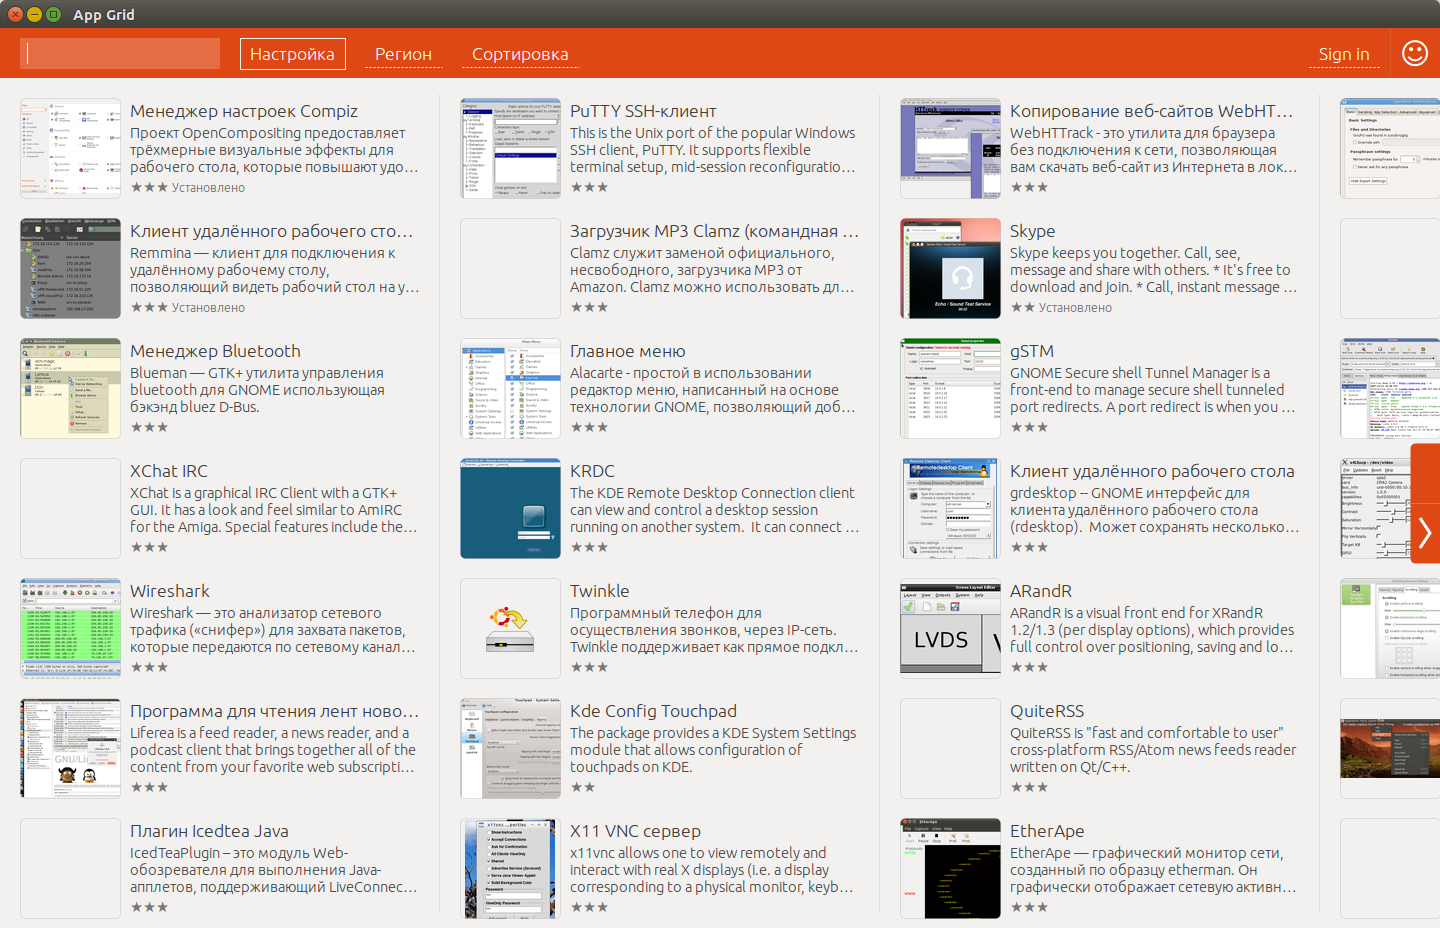Open the Главное меню app title
Viewport: 1440px width, 928px height.
tap(628, 351)
